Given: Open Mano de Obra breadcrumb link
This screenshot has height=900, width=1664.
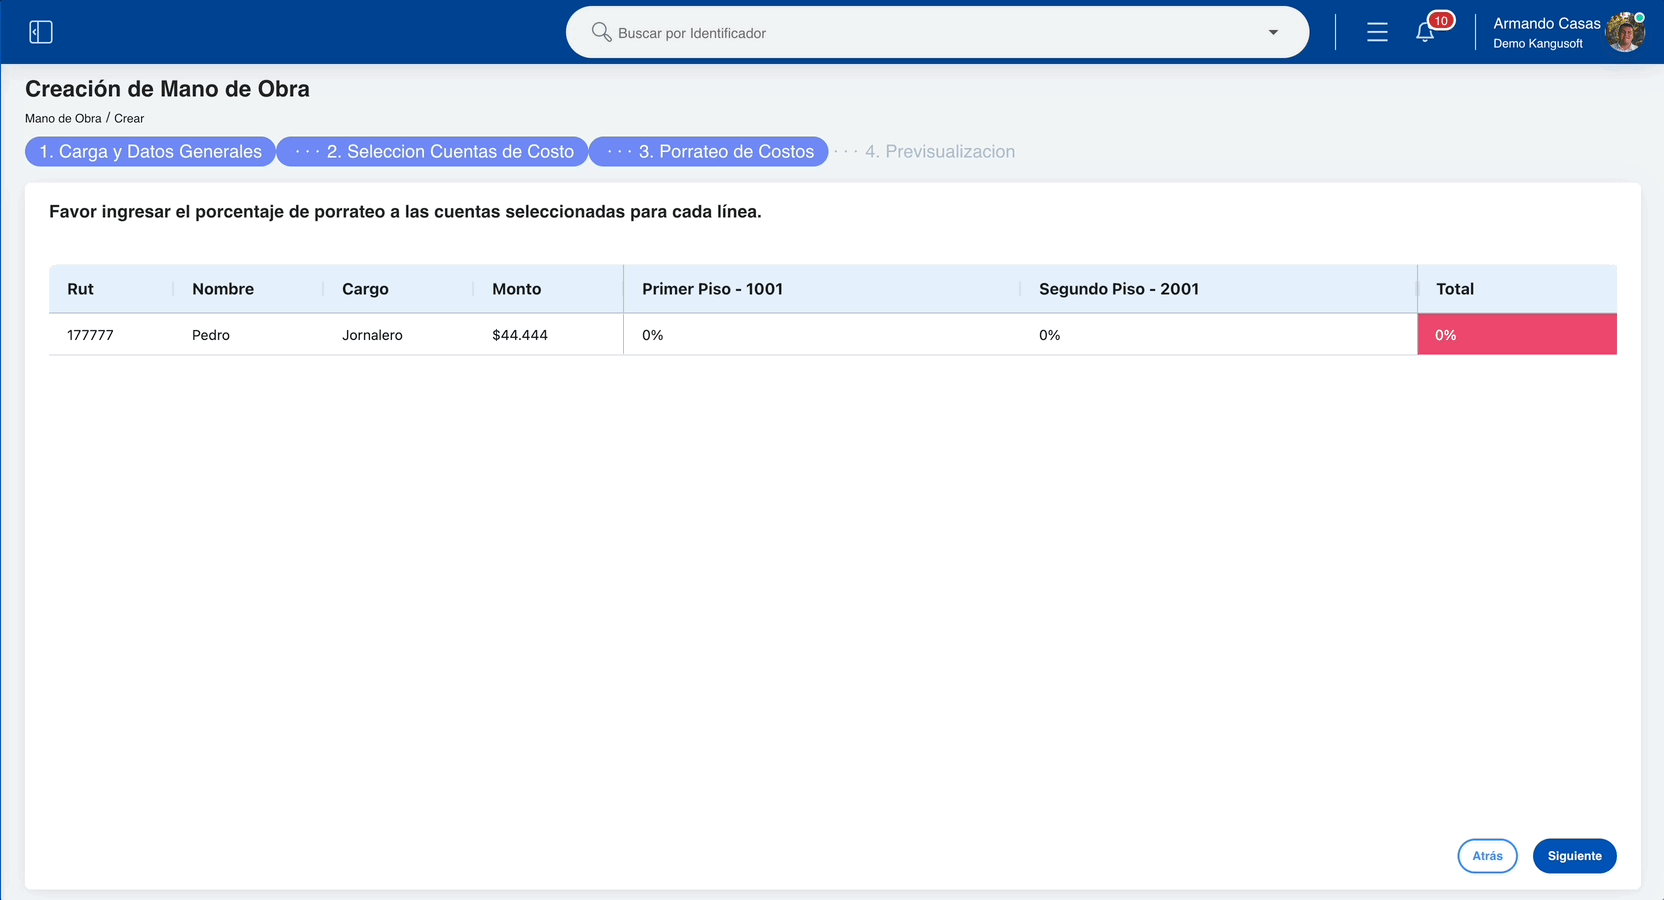Looking at the screenshot, I should coord(63,118).
